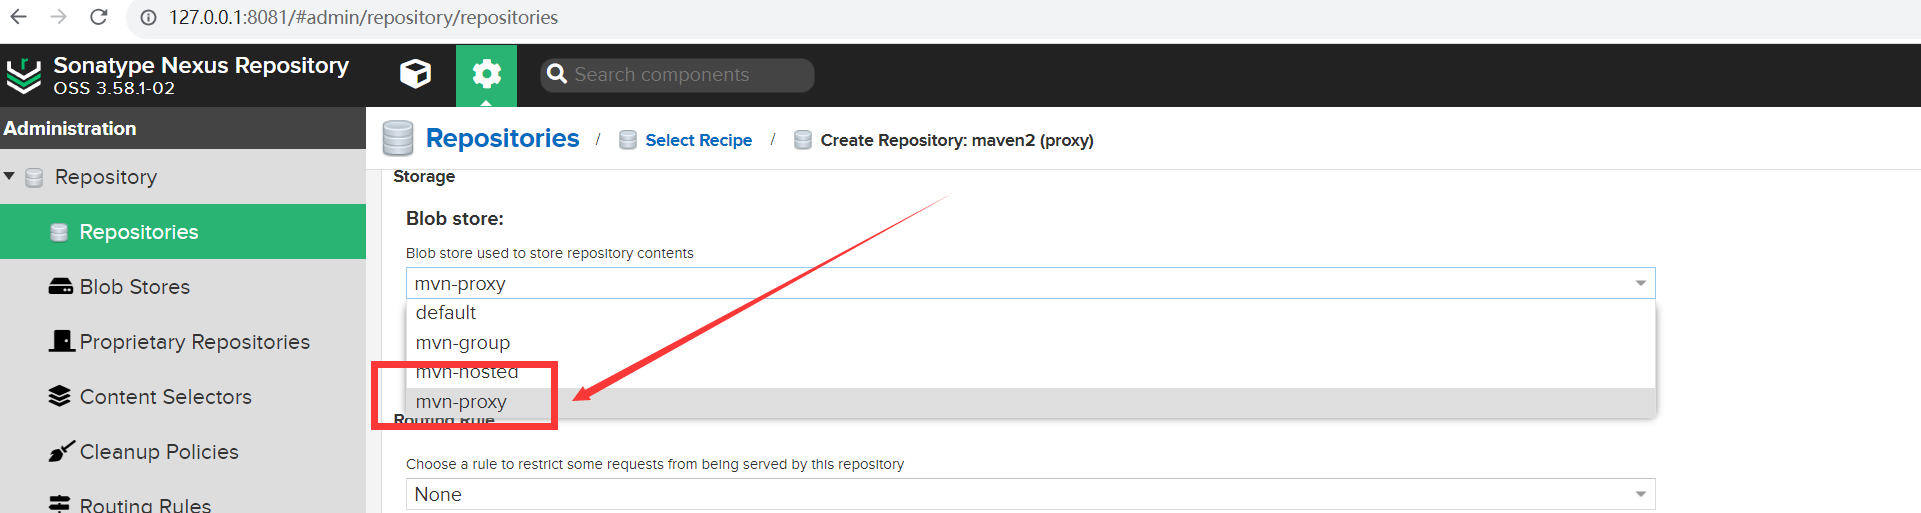Reload the page with refresh icon

pos(98,17)
